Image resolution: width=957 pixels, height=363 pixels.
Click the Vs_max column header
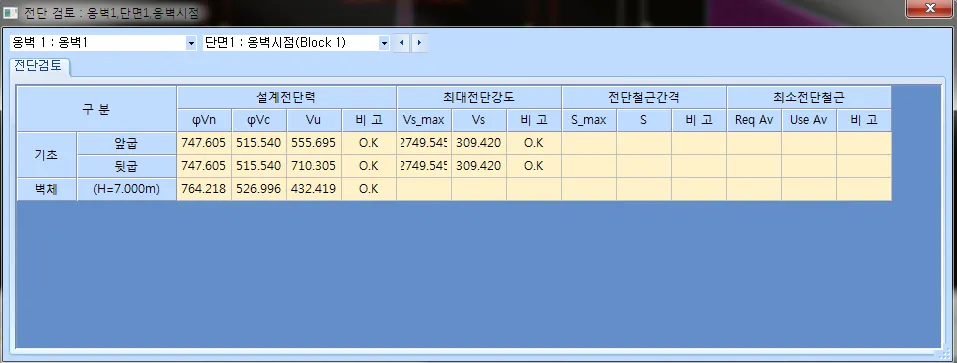tap(424, 120)
